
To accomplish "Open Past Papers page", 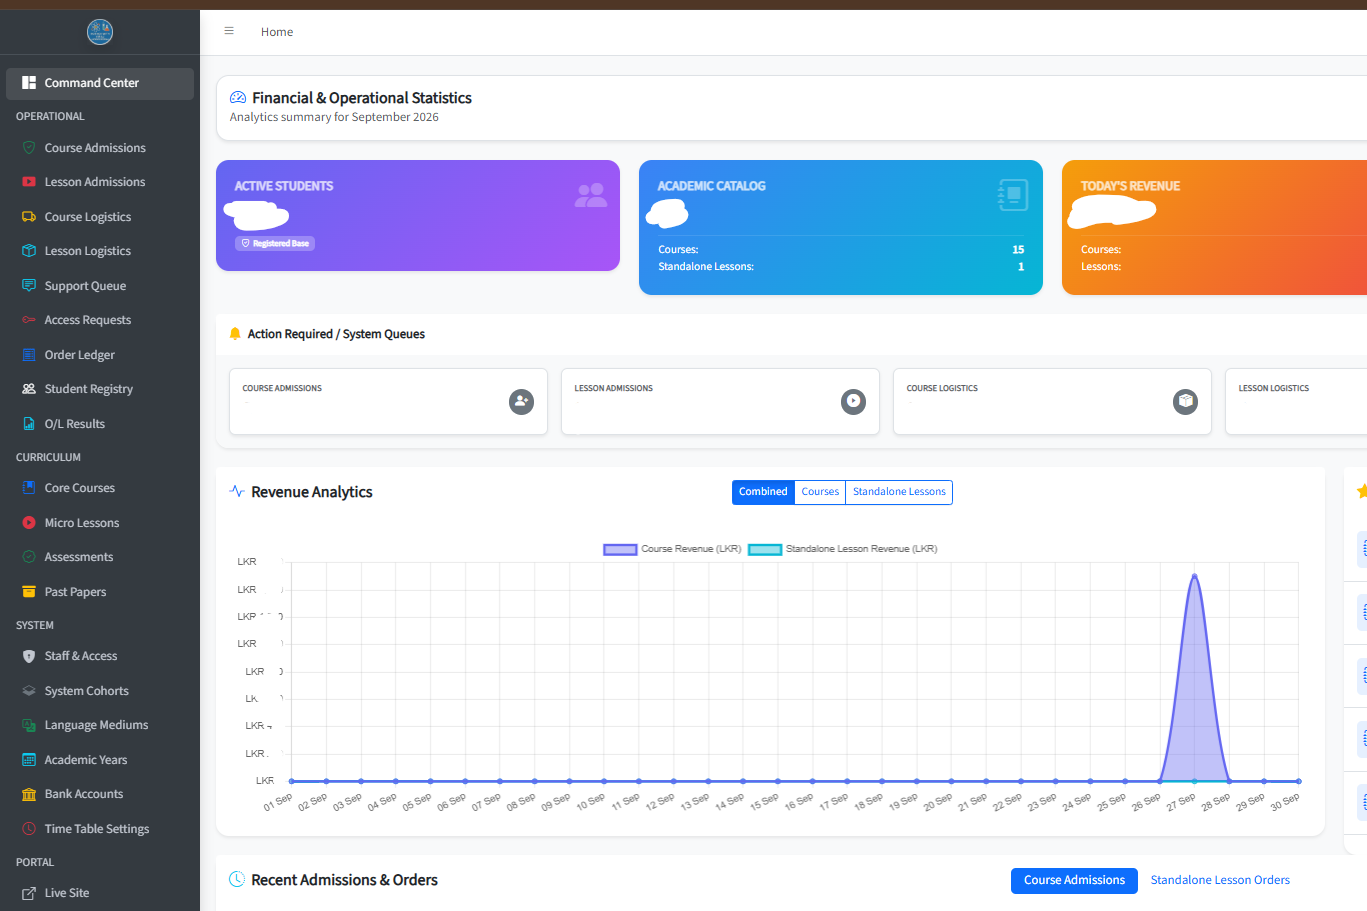I will (x=100, y=592).
